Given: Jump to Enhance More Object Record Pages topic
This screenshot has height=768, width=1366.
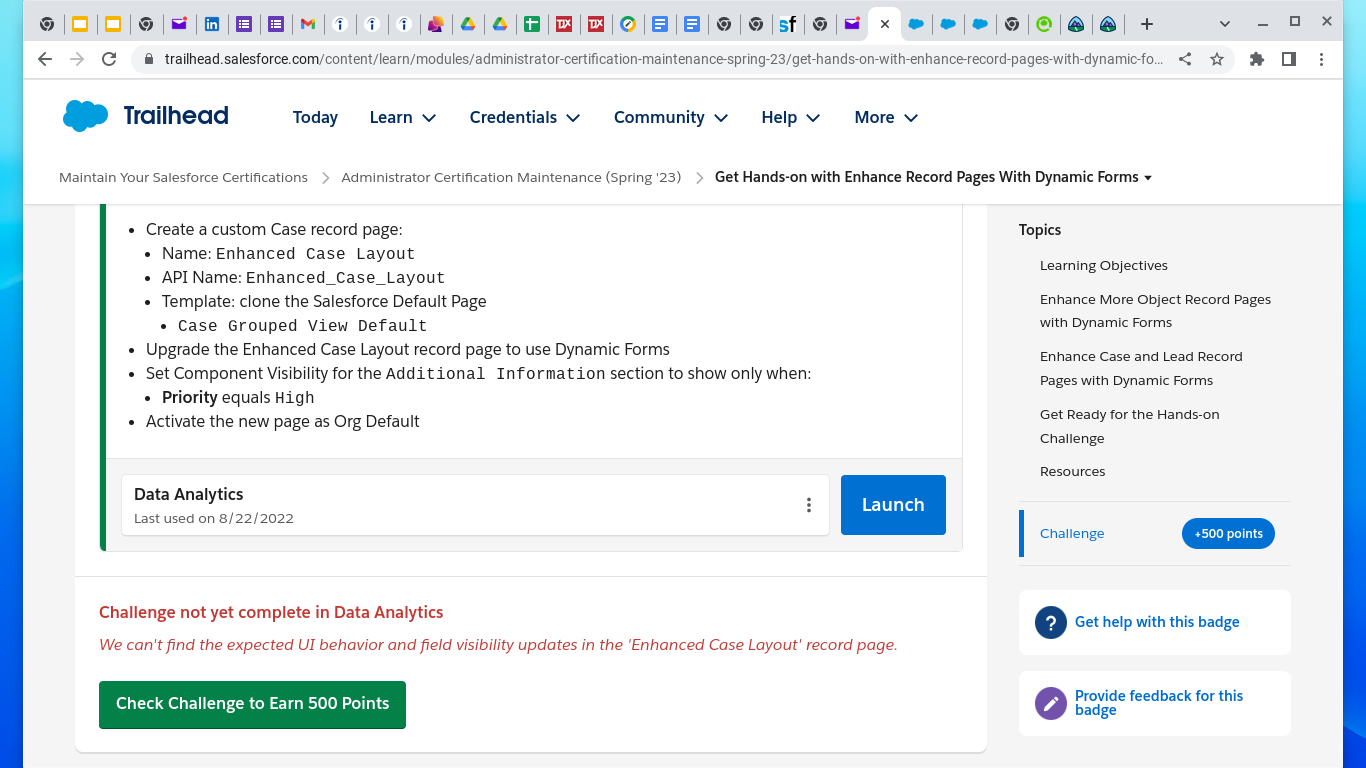Looking at the screenshot, I should click(1155, 311).
